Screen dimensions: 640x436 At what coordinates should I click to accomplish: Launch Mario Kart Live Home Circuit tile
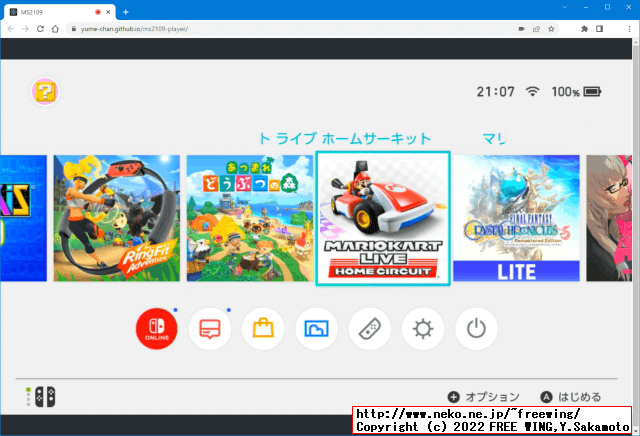[383, 218]
